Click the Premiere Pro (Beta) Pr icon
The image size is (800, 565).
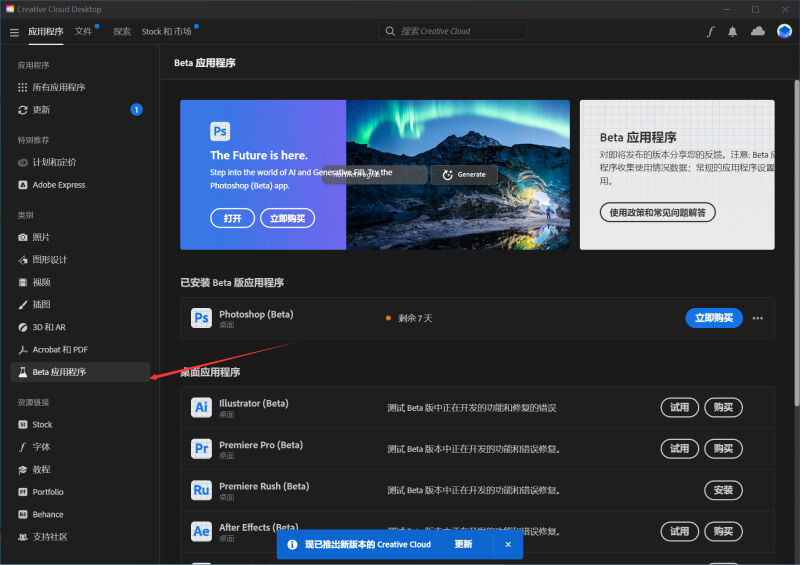[201, 449]
